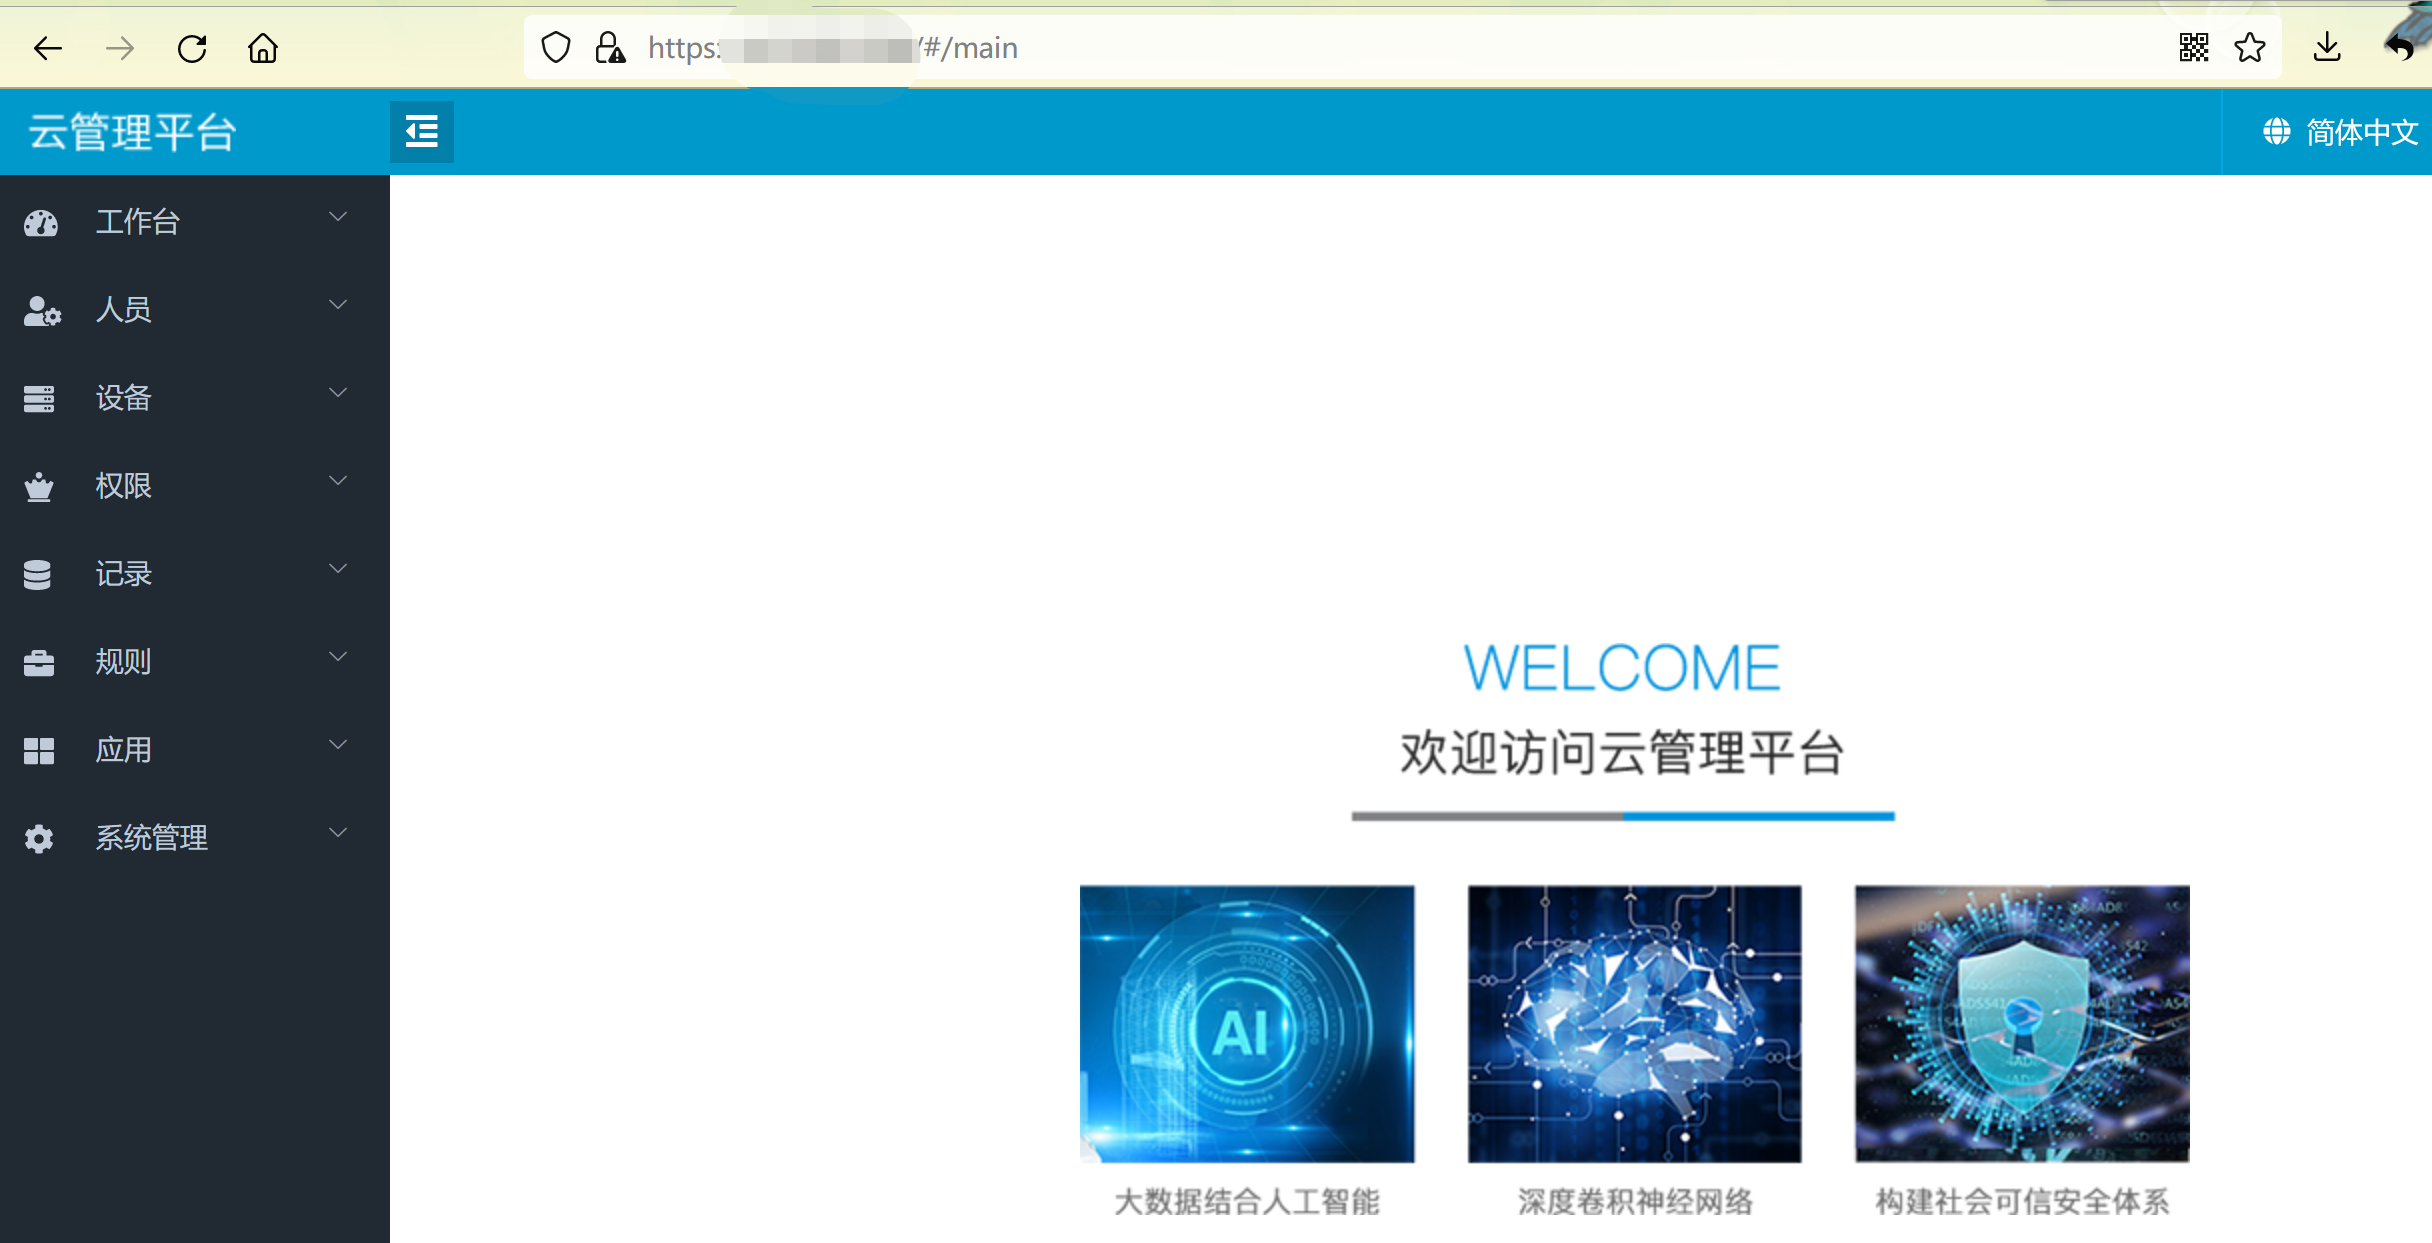Open the 简体中文 language selector
Screen dimensions: 2432x1243
click(2340, 132)
